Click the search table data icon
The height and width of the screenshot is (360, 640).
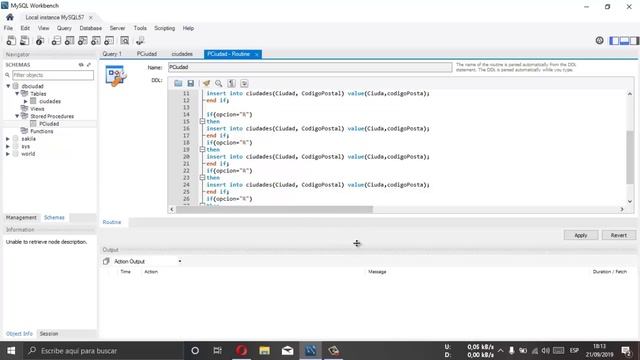124,40
